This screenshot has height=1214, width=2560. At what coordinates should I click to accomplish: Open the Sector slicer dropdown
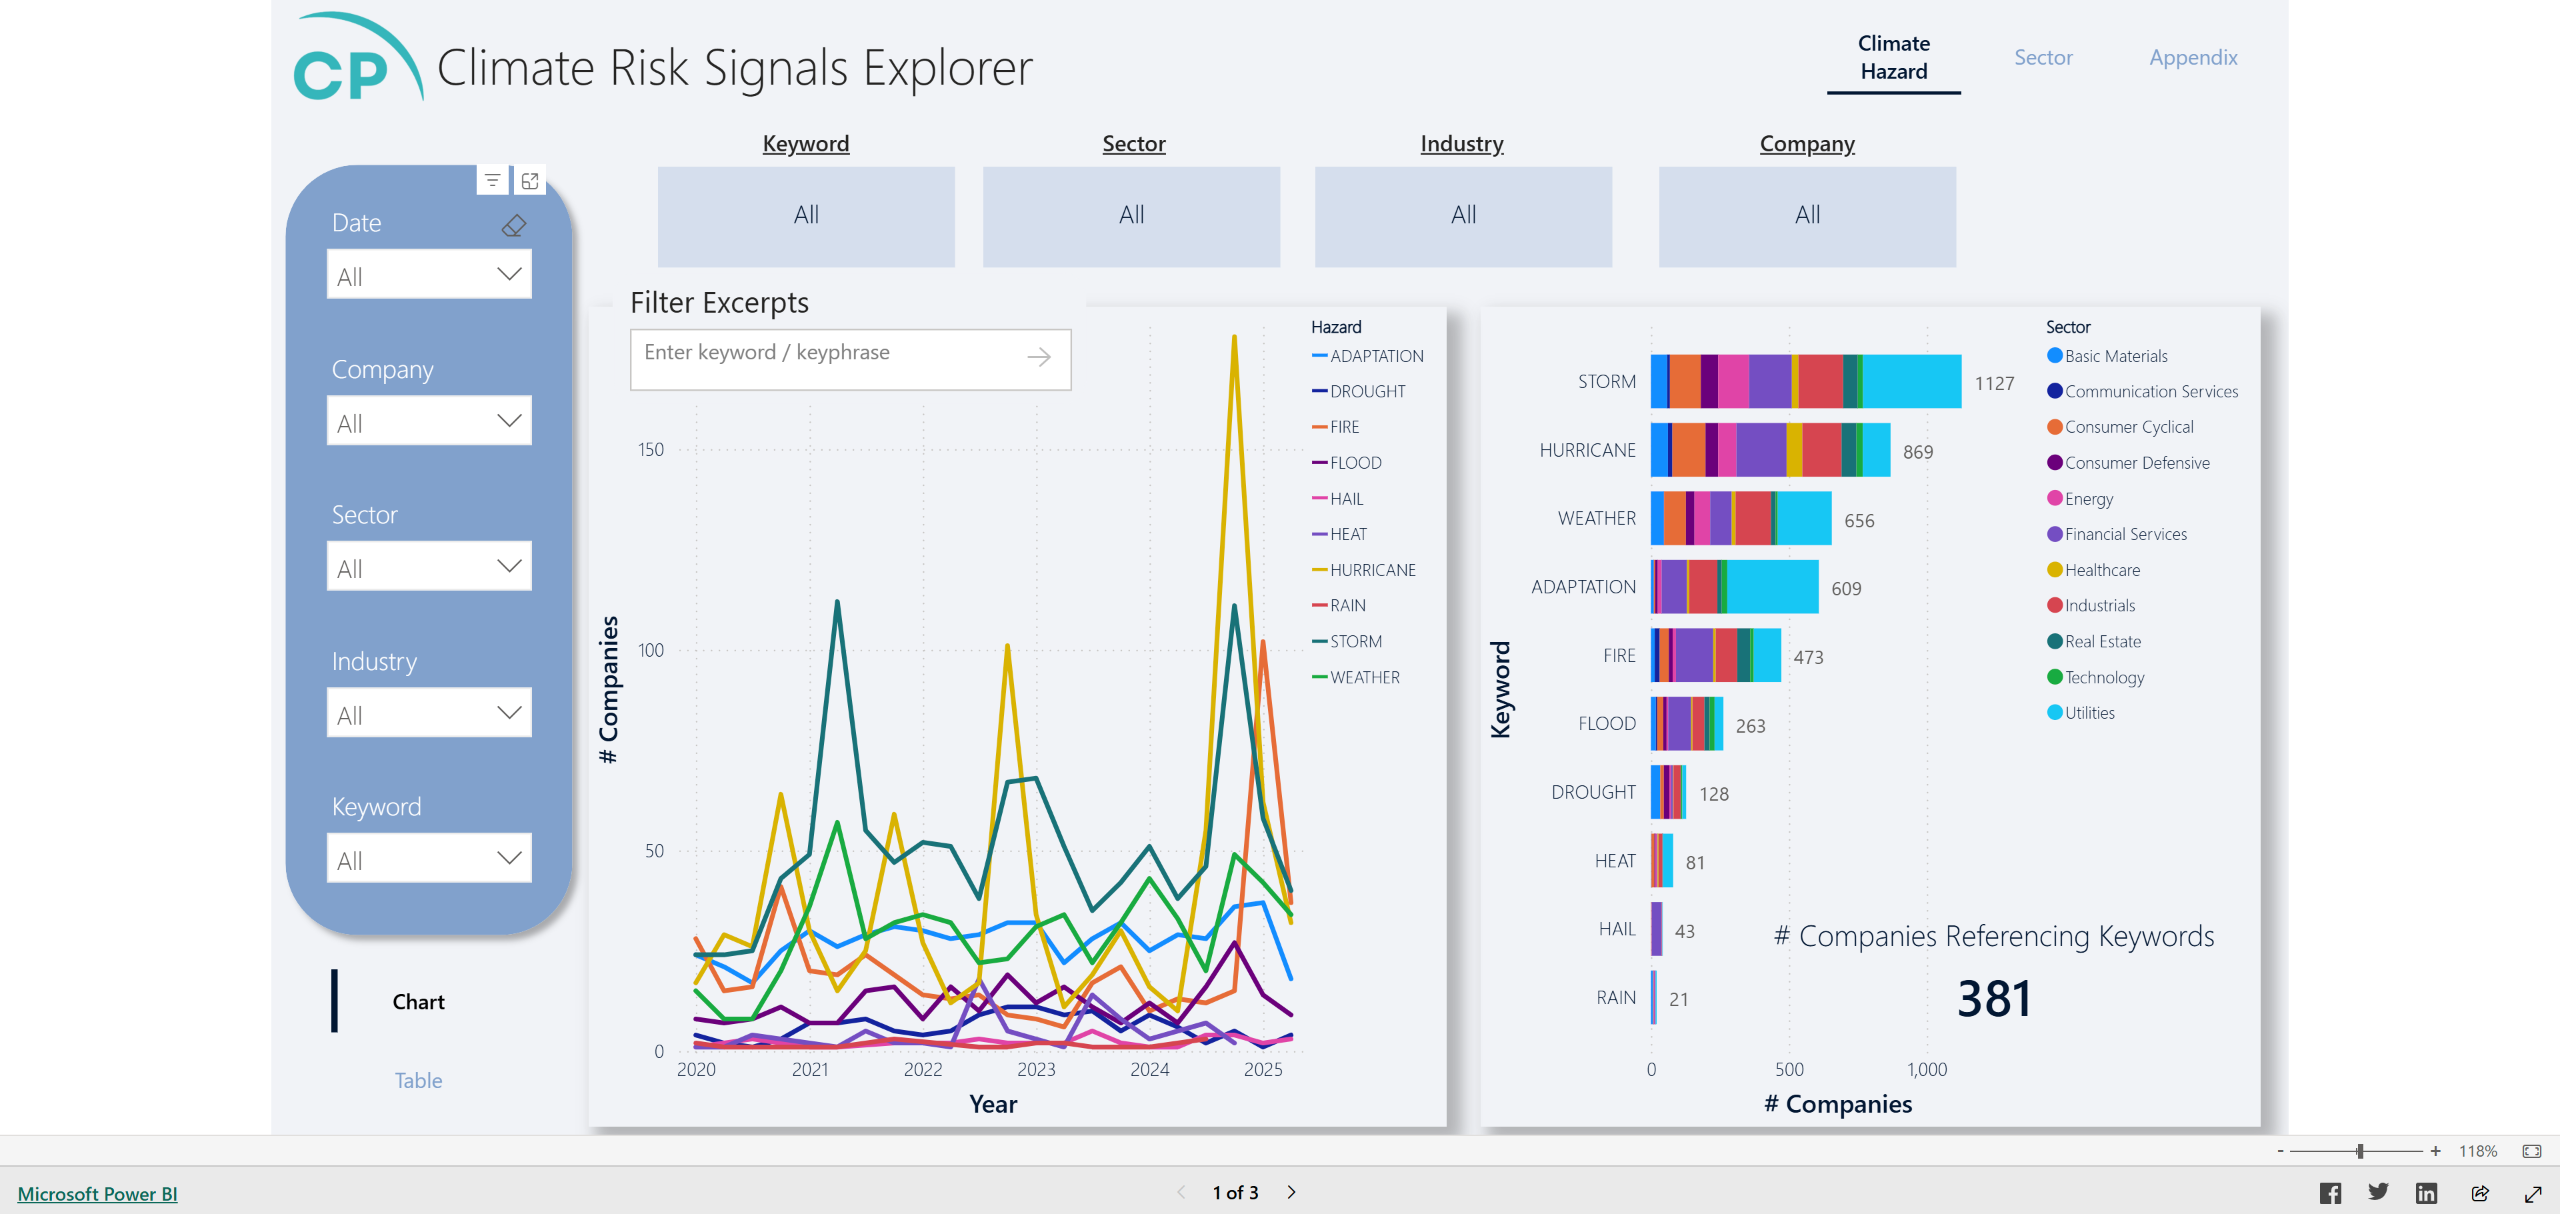pos(429,567)
